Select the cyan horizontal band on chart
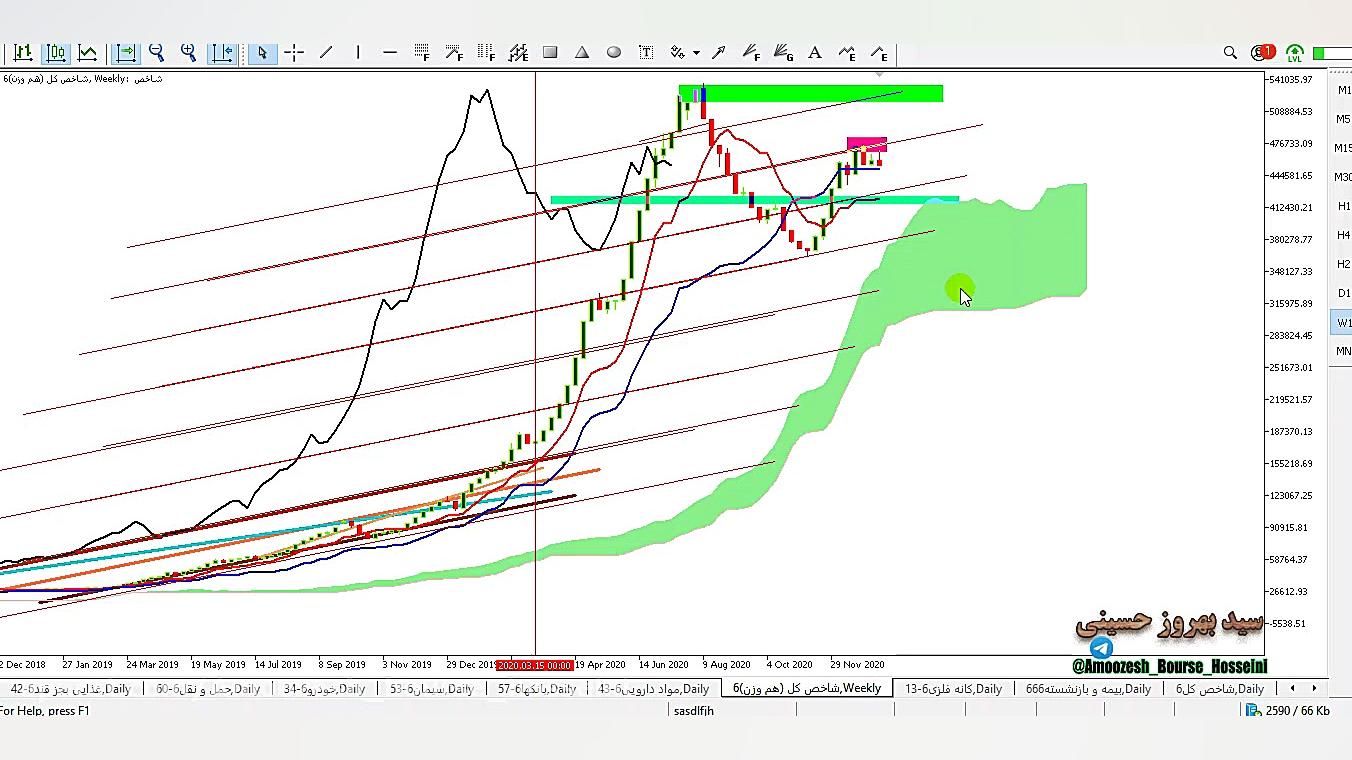The width and height of the screenshot is (1352, 760). coord(755,200)
